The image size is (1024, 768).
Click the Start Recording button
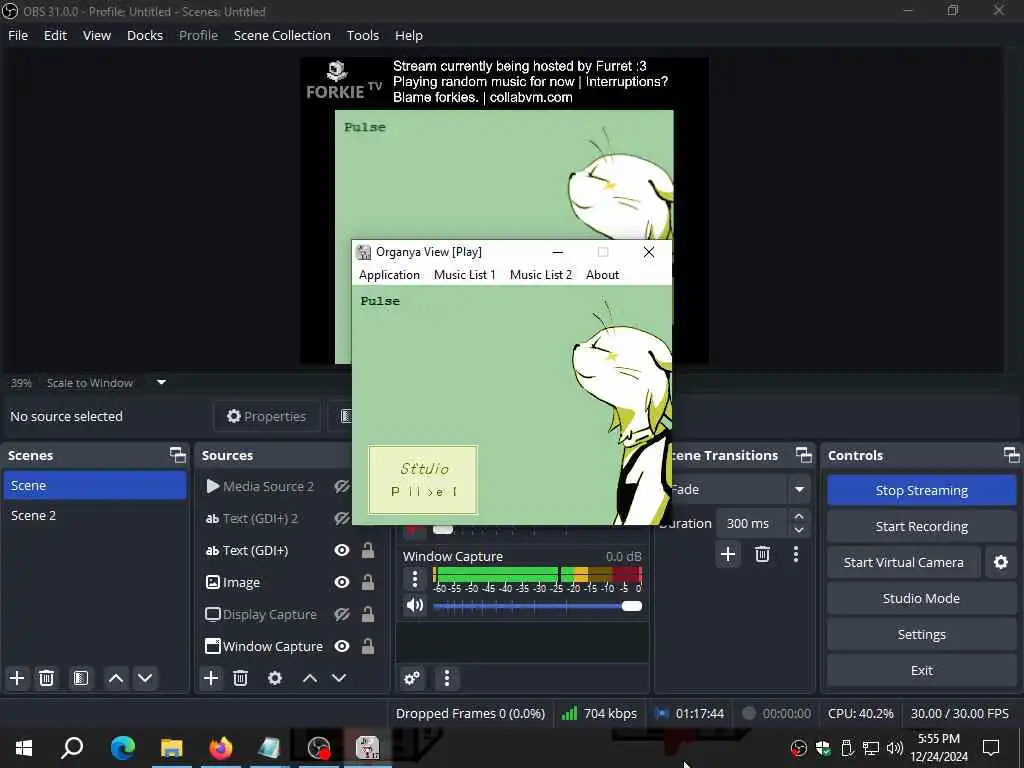[x=921, y=526]
